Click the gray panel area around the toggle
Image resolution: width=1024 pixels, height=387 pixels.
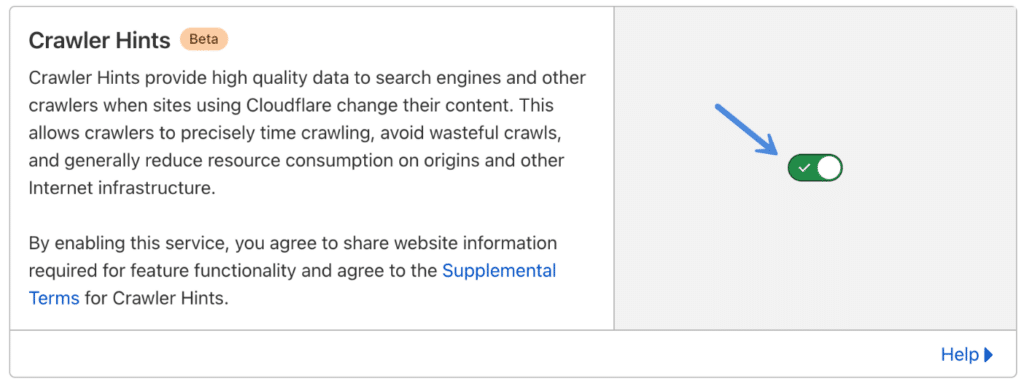point(814,261)
